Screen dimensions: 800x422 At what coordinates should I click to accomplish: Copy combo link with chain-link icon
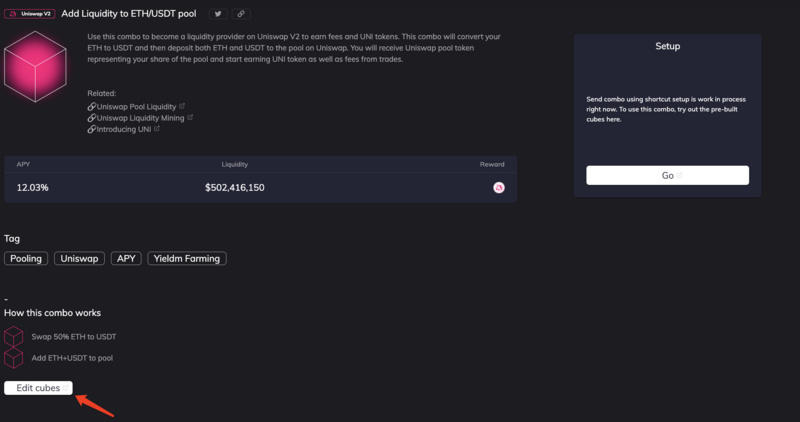241,14
